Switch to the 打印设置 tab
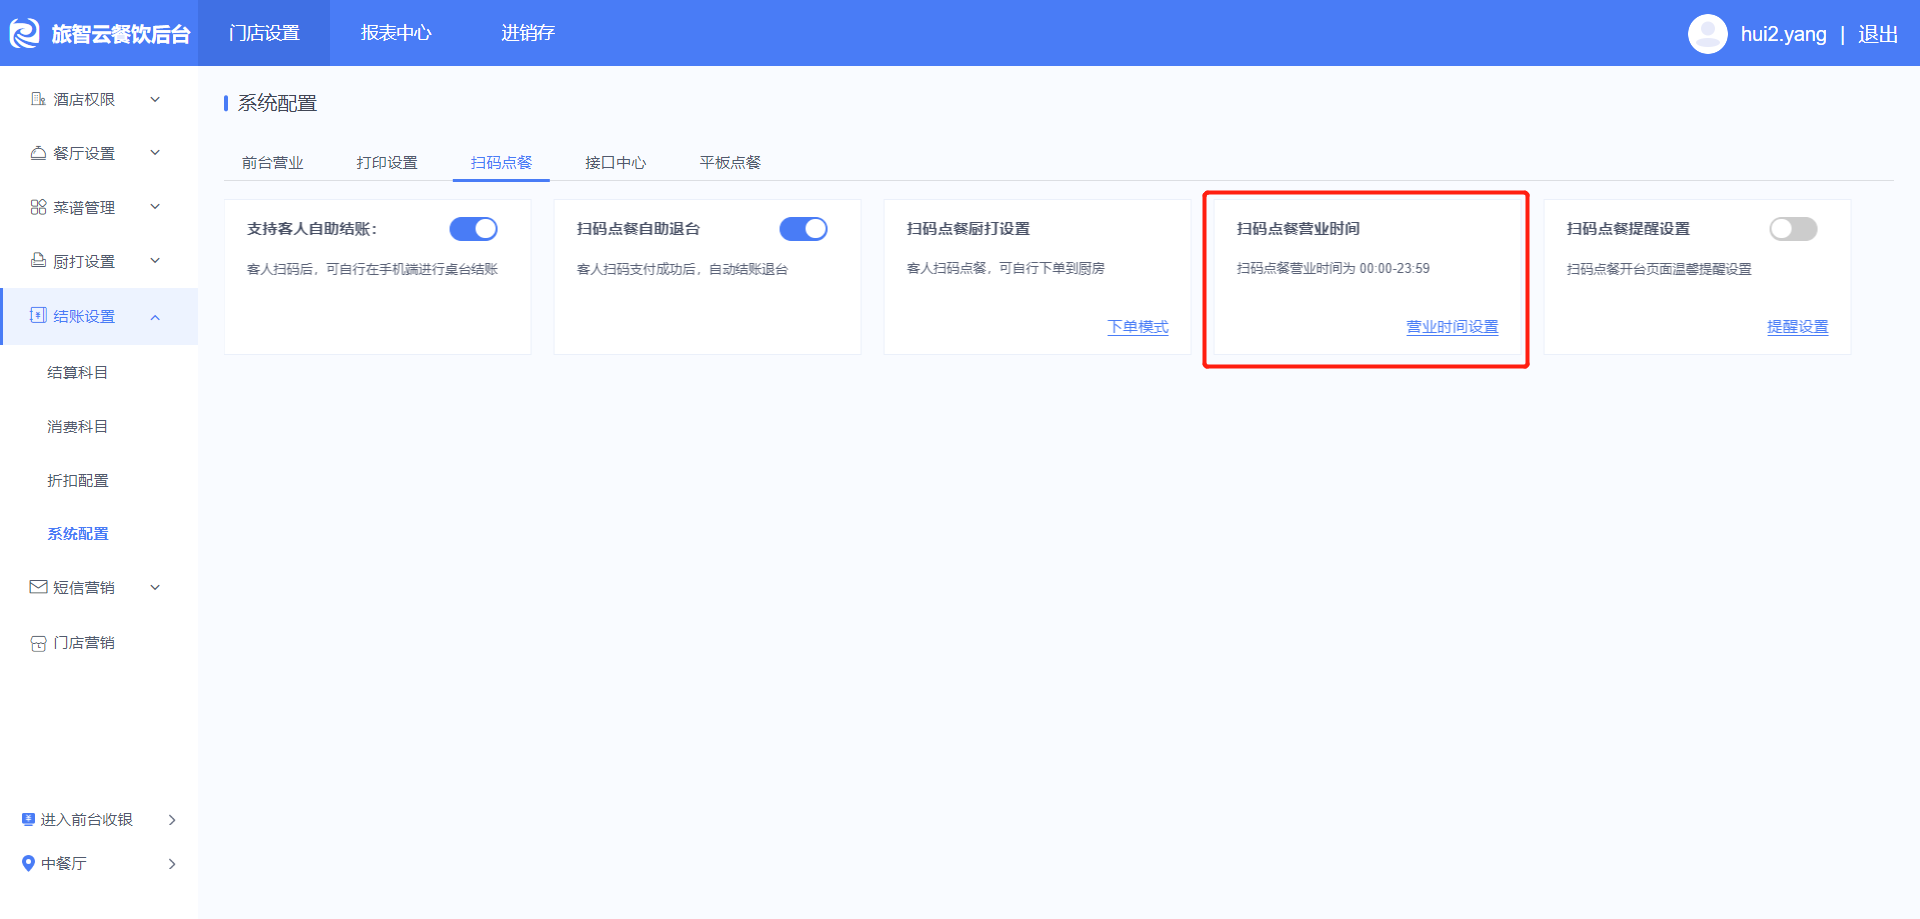The image size is (1920, 919). pos(387,162)
